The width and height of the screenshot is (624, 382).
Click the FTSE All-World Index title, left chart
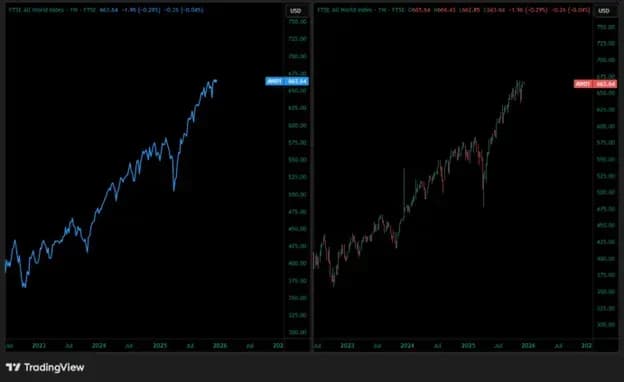tap(36, 10)
